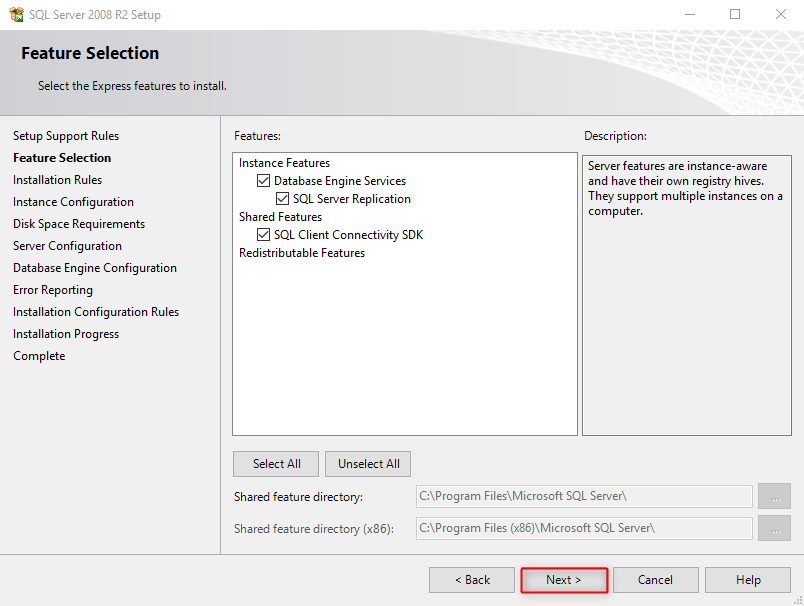
Task: Uncheck Database Engine Services checkbox
Action: click(x=263, y=180)
